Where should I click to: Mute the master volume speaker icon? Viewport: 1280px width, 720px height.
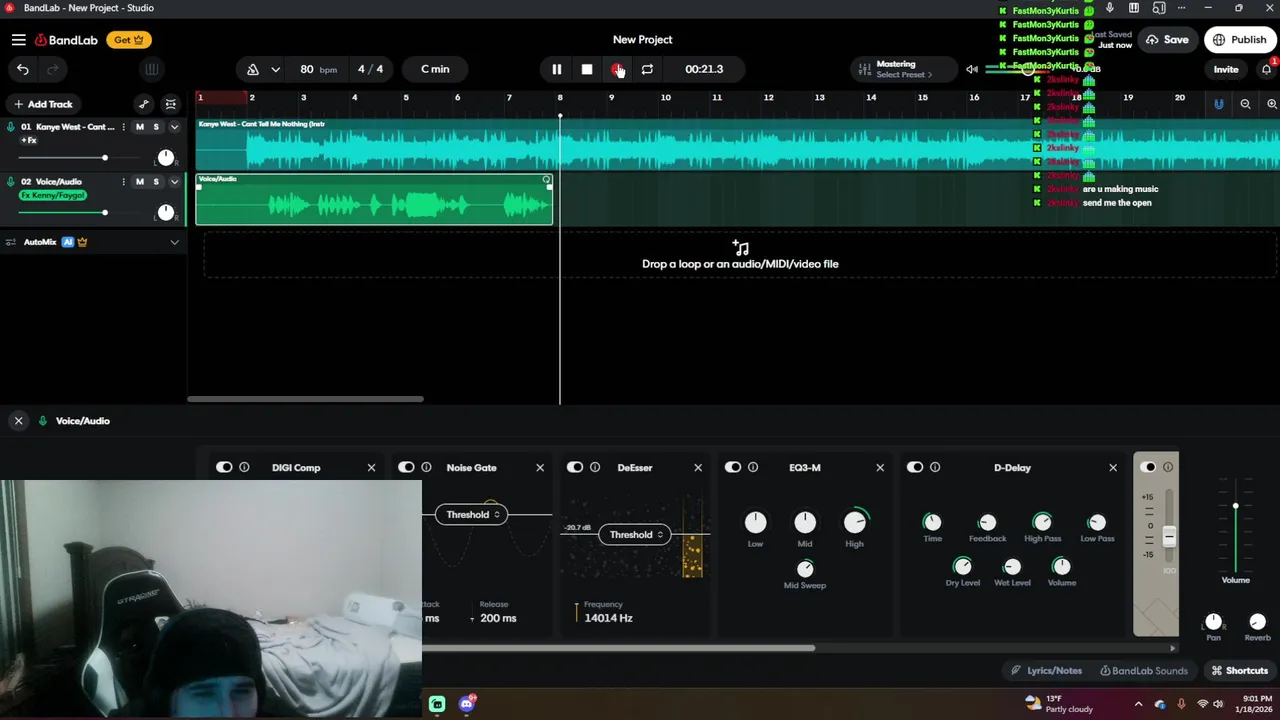tap(972, 69)
